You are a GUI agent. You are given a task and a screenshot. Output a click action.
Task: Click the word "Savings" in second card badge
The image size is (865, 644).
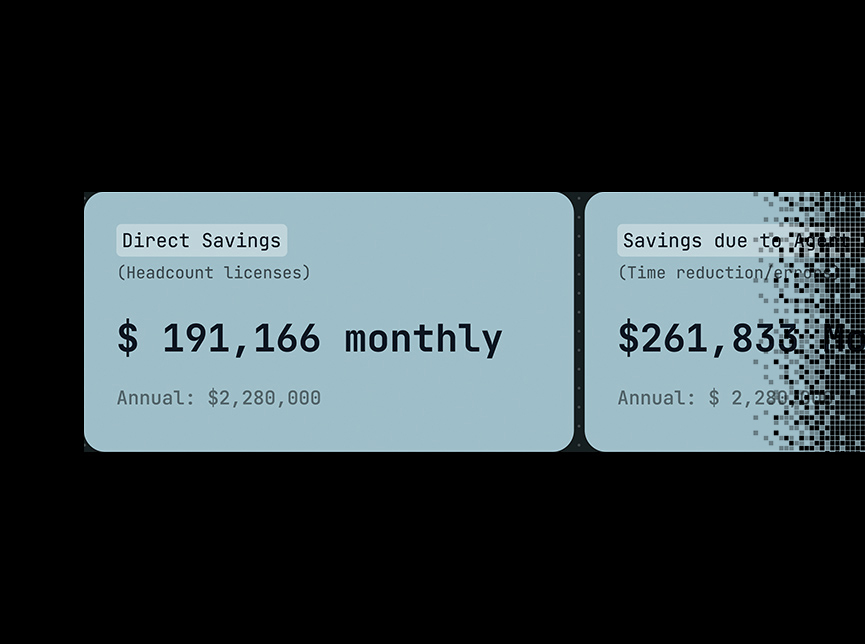point(663,241)
